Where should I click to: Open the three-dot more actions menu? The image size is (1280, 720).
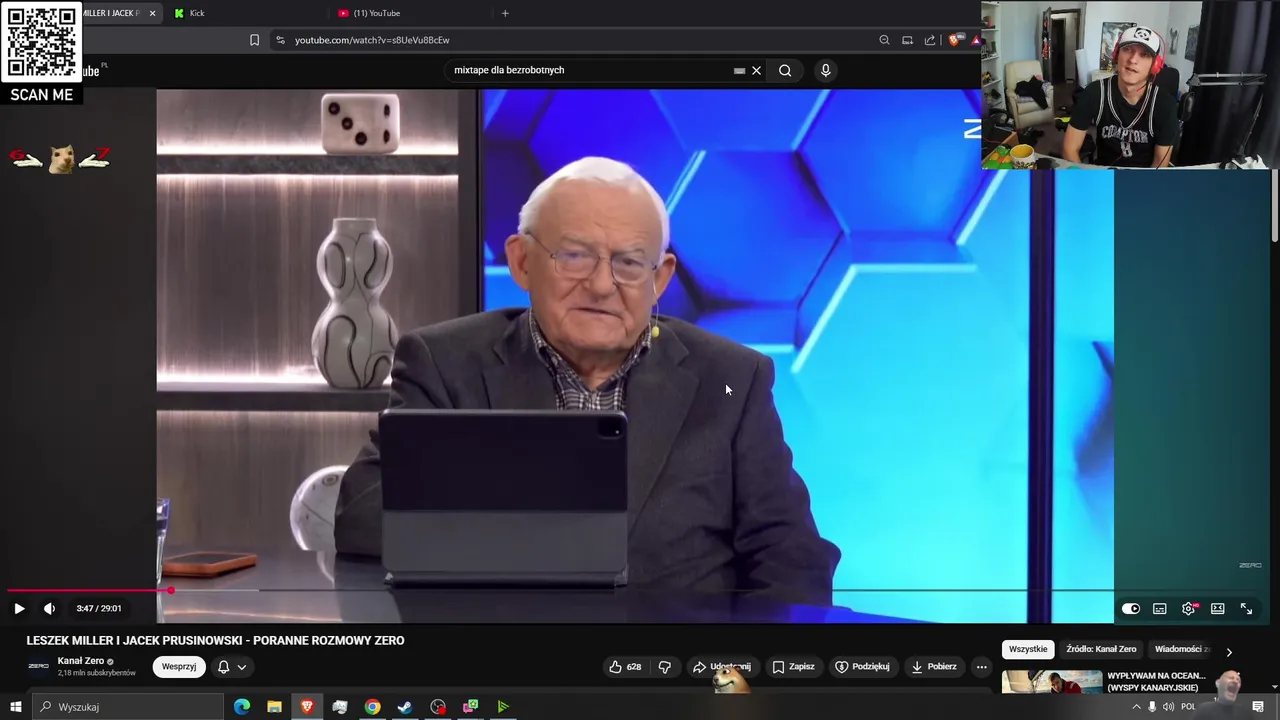click(981, 667)
